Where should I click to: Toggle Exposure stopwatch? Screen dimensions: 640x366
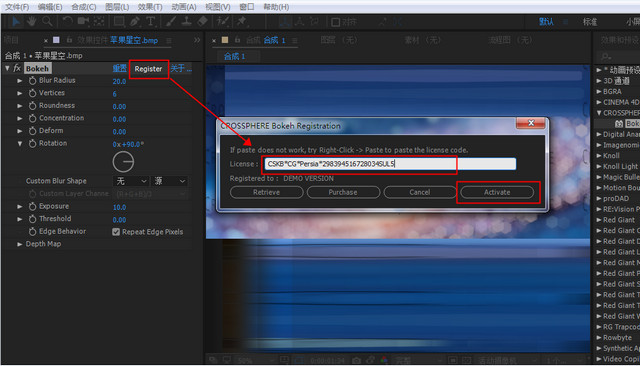coord(33,206)
